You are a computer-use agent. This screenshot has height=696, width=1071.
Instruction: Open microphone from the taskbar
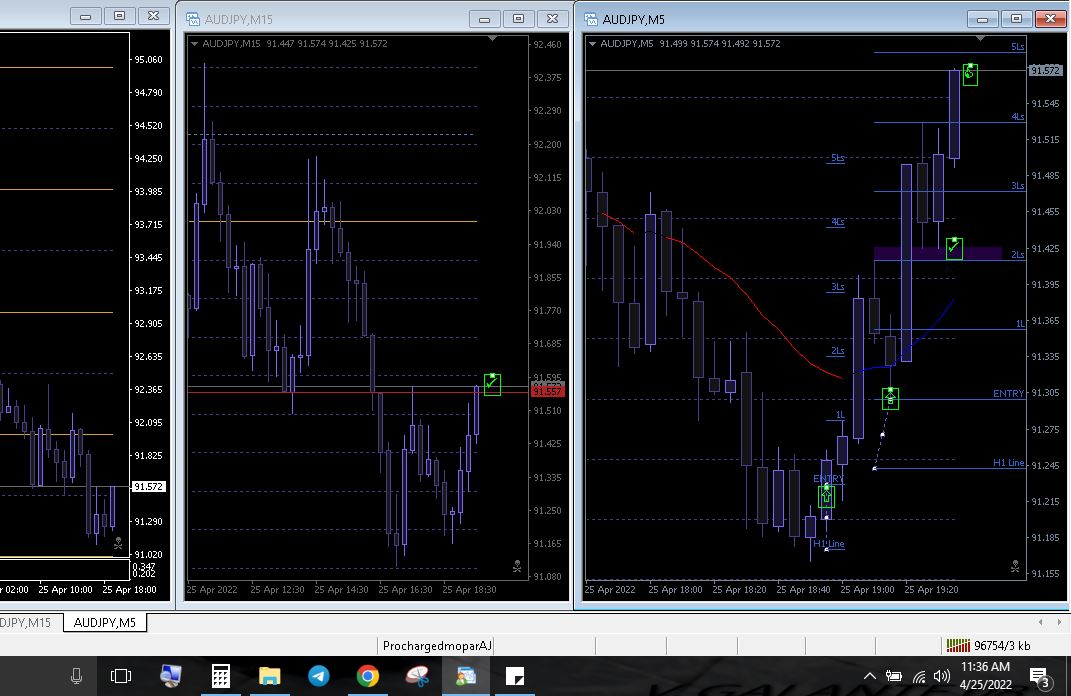[76, 676]
